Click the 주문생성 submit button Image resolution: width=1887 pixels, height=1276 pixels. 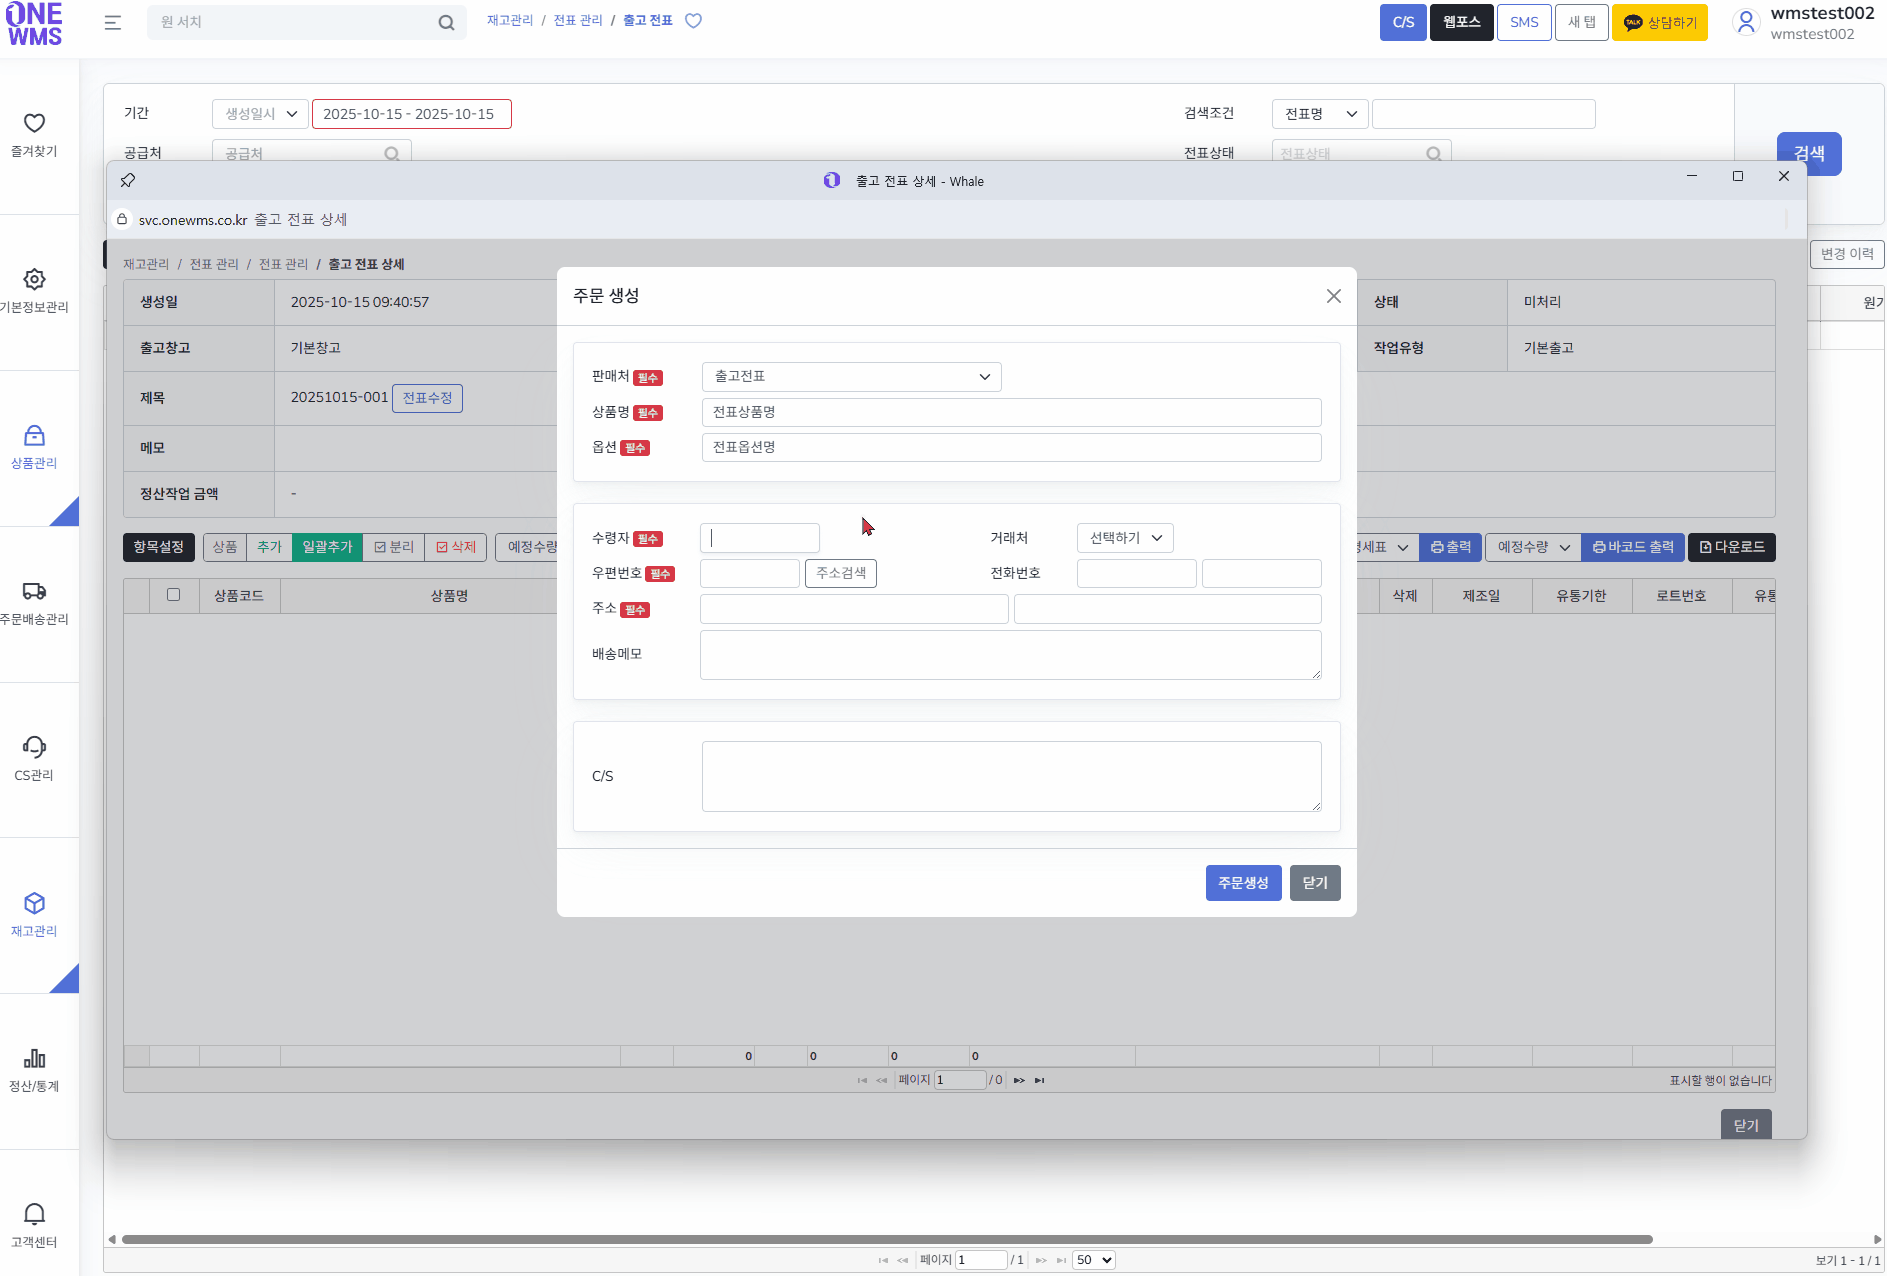point(1243,883)
